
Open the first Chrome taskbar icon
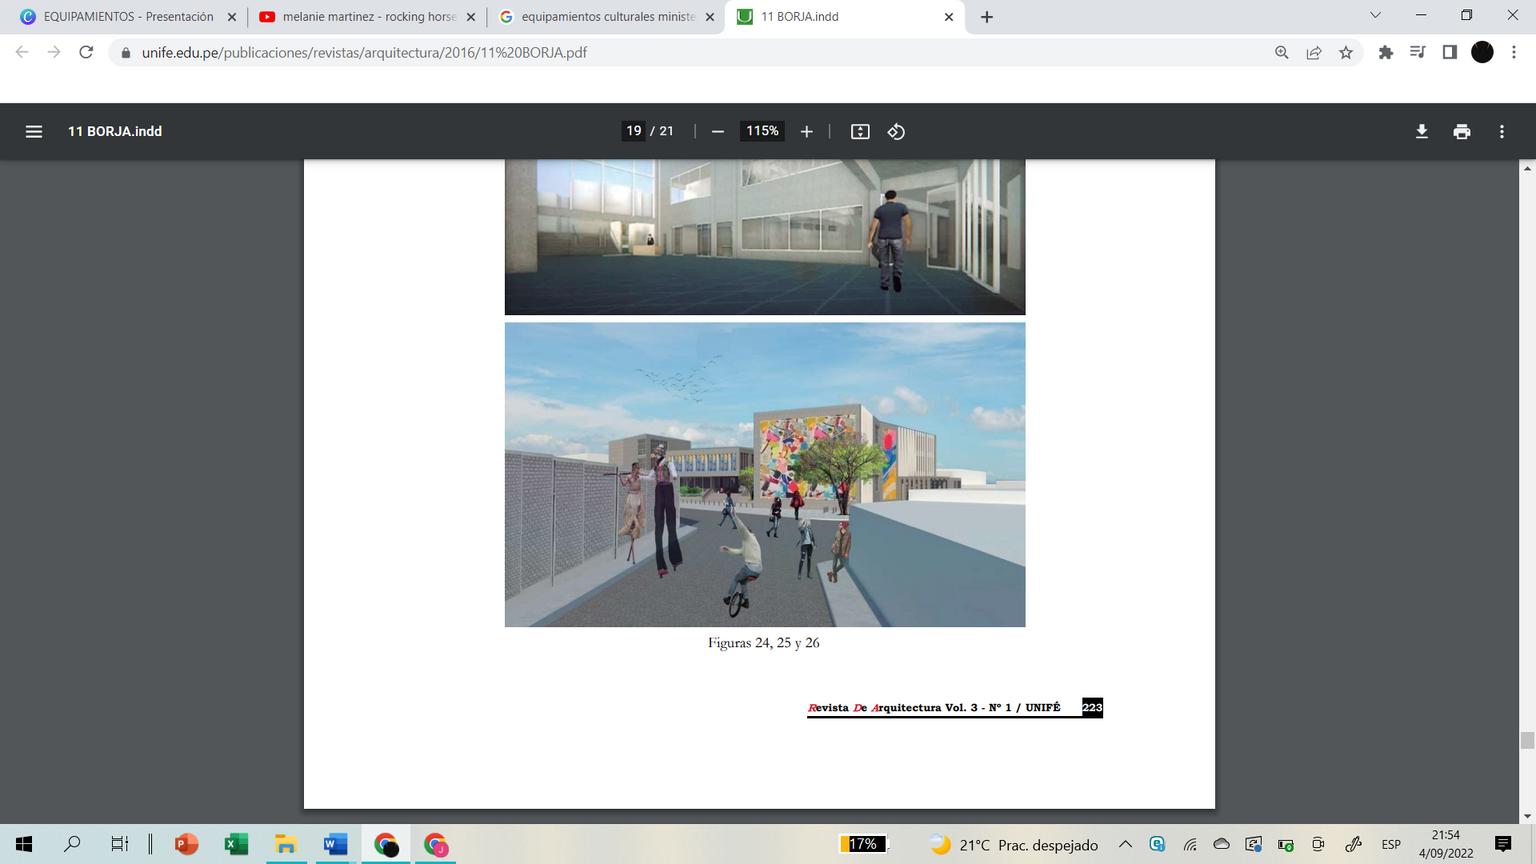pos(387,844)
